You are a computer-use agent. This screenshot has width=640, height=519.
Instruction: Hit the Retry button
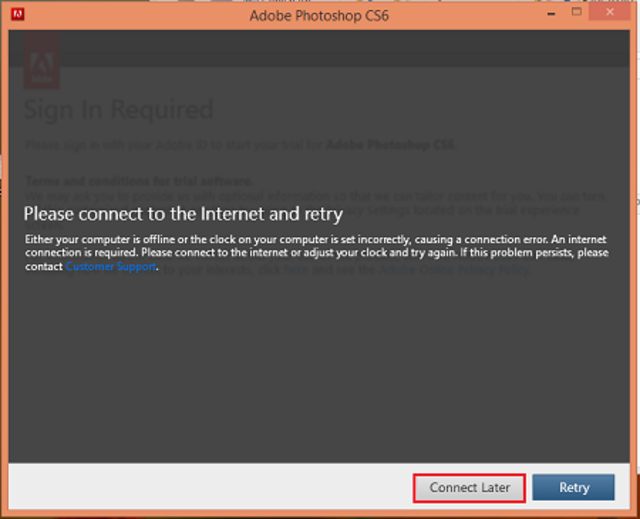click(x=573, y=487)
